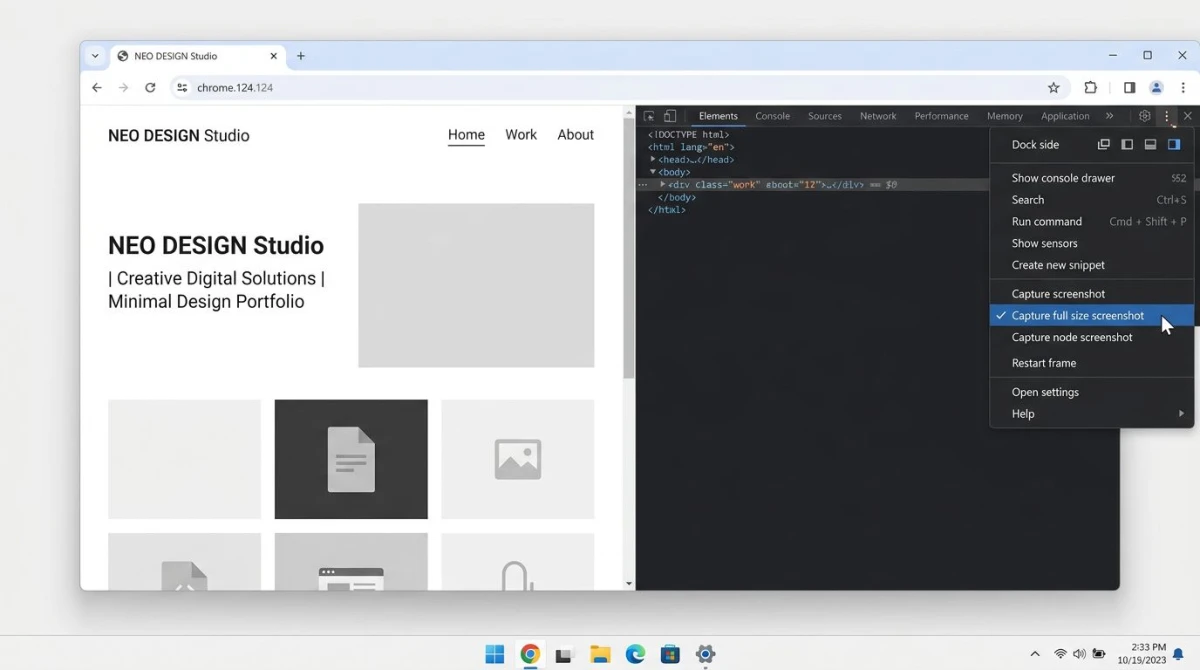Open the Home navigation link
This screenshot has height=670, width=1200.
(466, 135)
